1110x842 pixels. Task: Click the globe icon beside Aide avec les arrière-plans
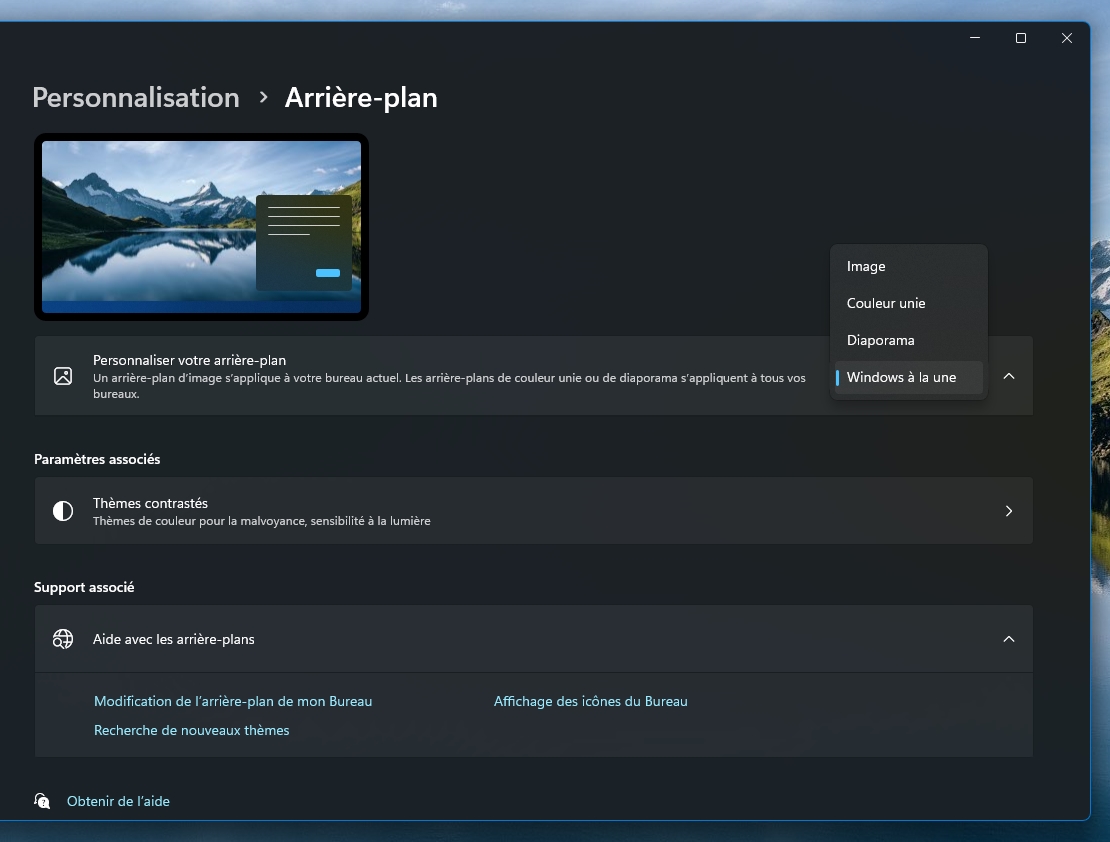click(x=63, y=639)
